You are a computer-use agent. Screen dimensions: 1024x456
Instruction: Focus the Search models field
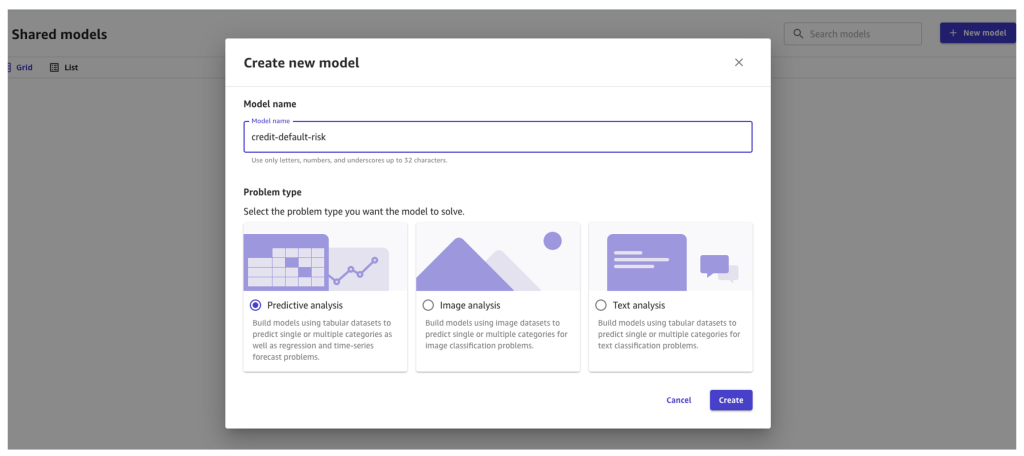(853, 33)
